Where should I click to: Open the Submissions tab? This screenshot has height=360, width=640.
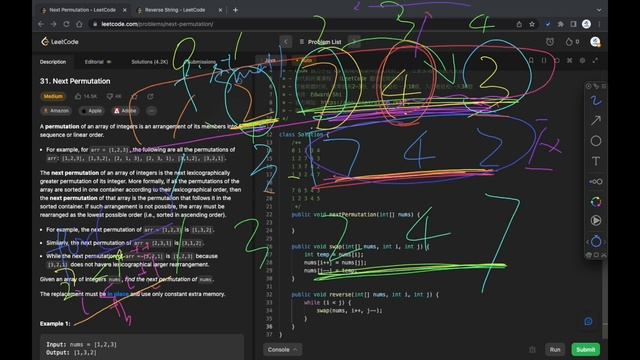coord(200,62)
